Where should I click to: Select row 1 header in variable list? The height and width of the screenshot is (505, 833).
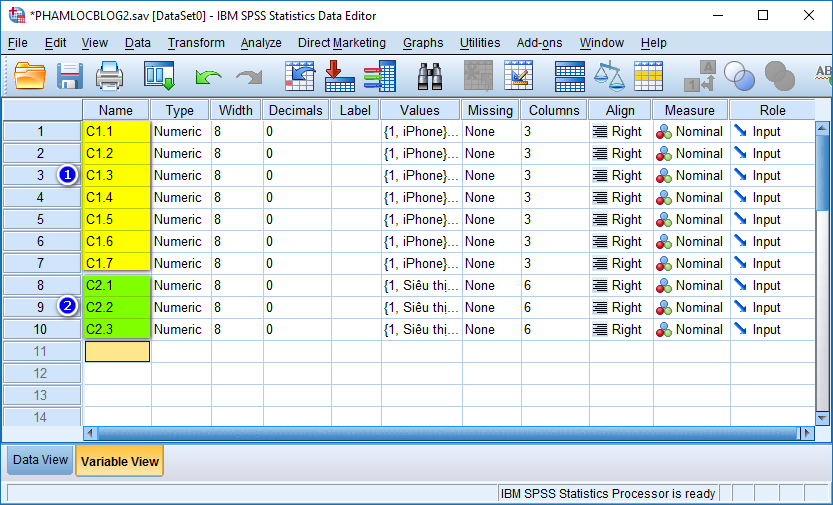[x=41, y=132]
